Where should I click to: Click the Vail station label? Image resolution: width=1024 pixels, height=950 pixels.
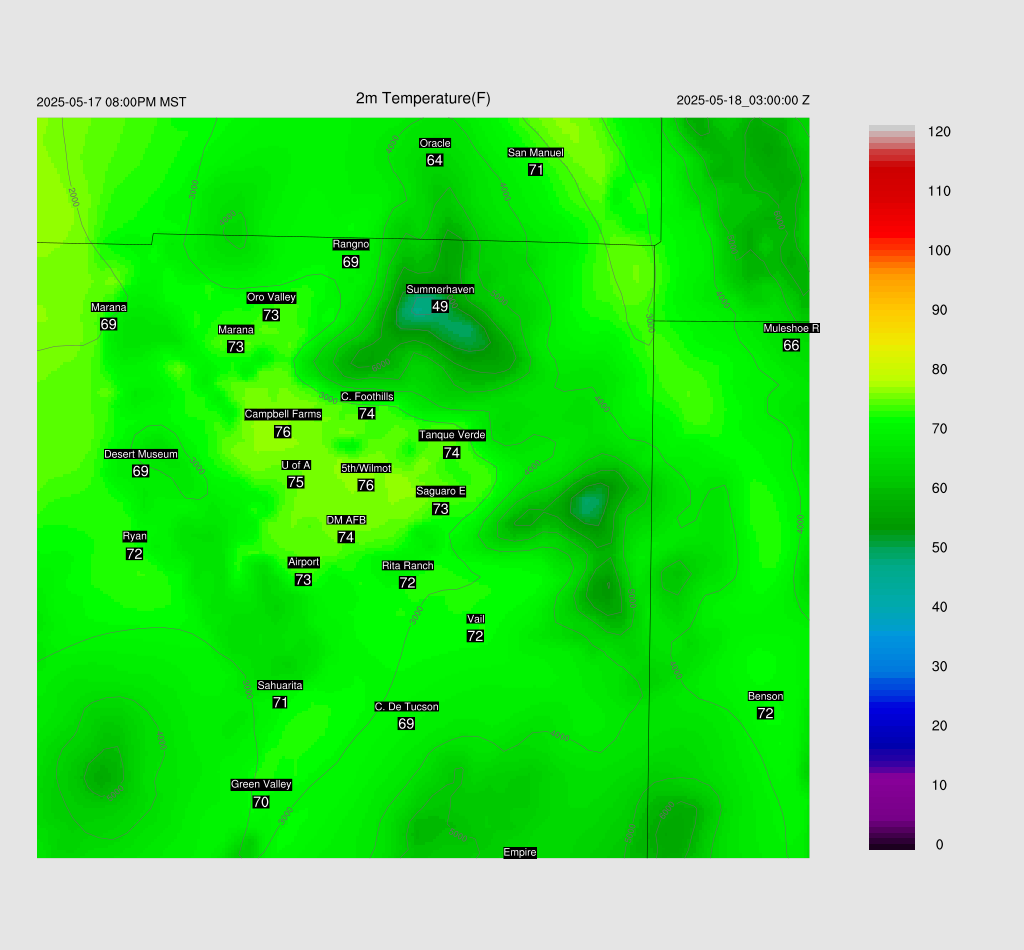pos(476,619)
